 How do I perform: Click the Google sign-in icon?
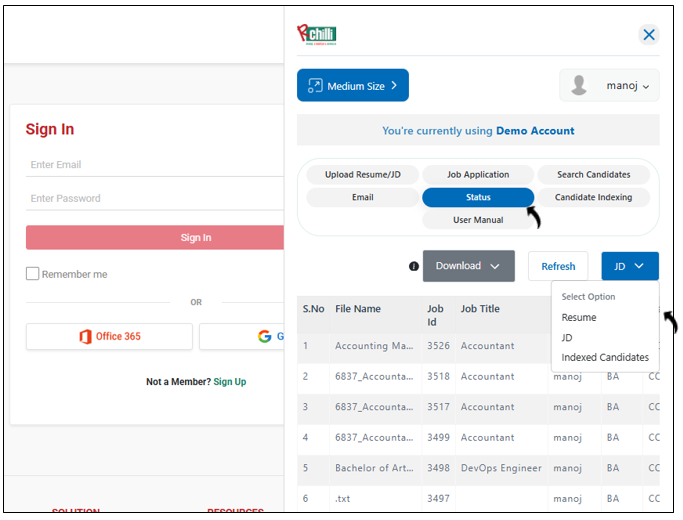264,337
